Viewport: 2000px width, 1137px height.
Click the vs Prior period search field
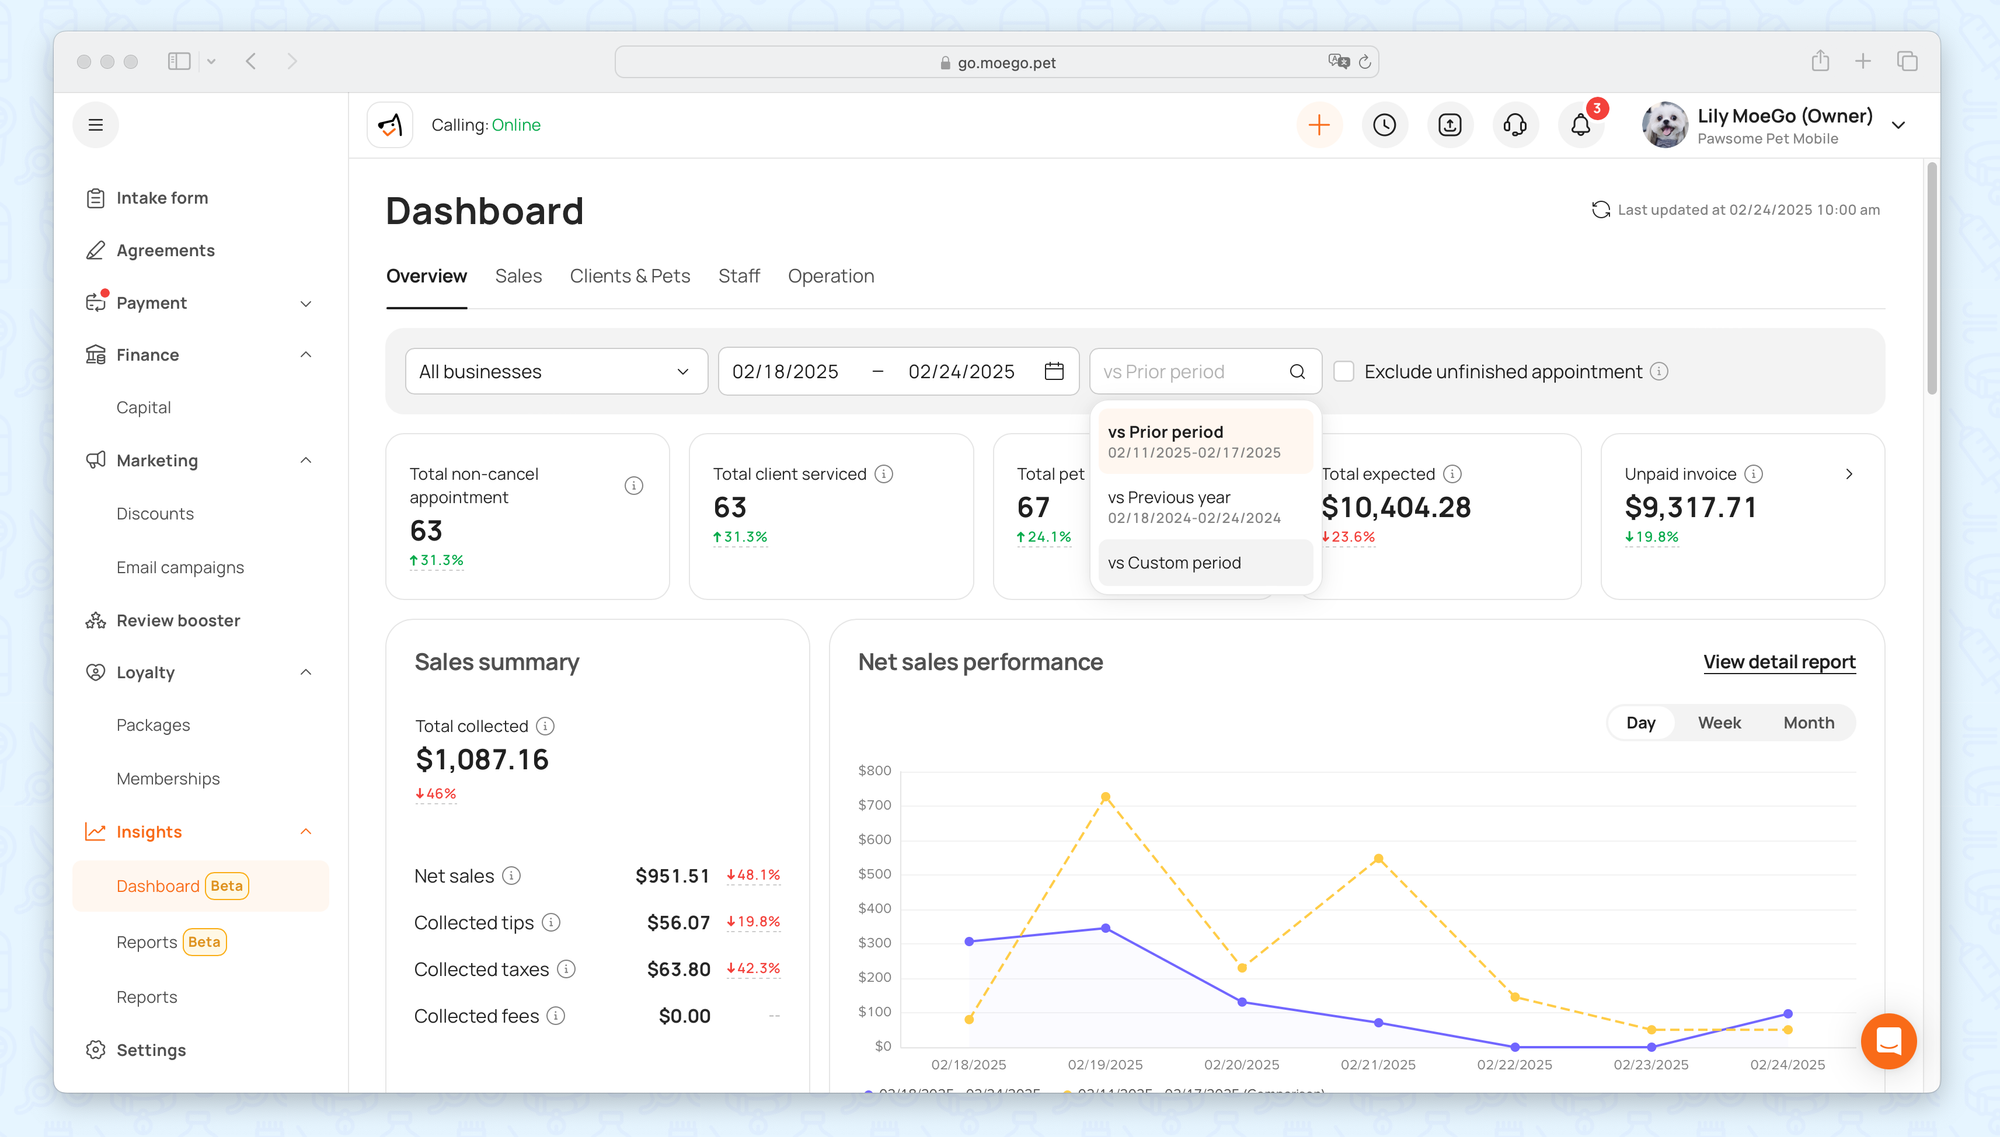pos(1190,372)
